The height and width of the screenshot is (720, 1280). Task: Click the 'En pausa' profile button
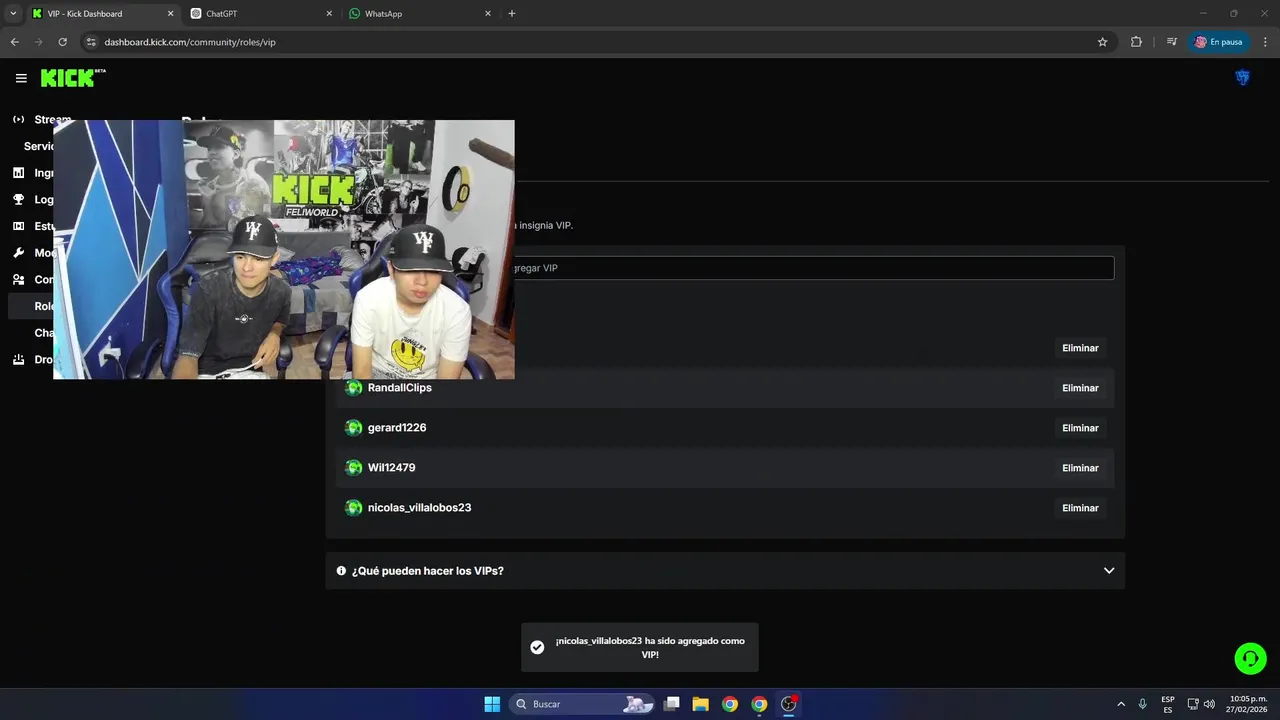tap(1218, 42)
